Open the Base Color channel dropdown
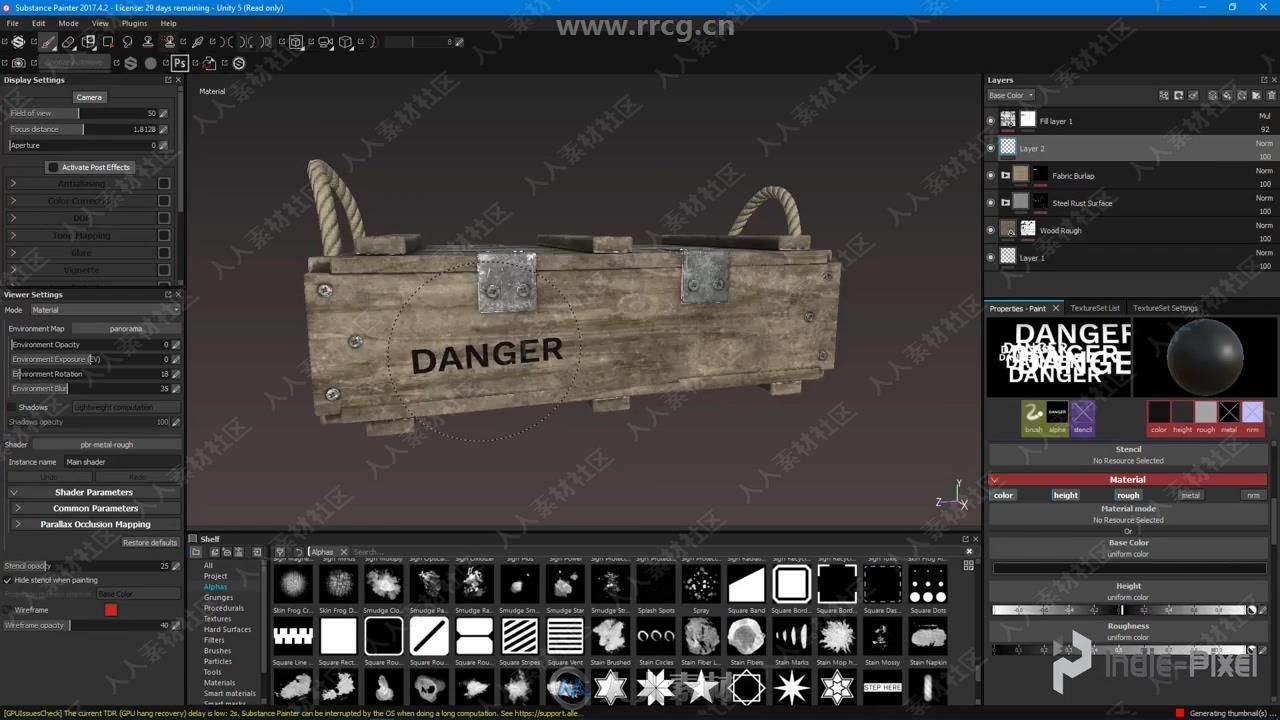The width and height of the screenshot is (1280, 720). click(1011, 96)
